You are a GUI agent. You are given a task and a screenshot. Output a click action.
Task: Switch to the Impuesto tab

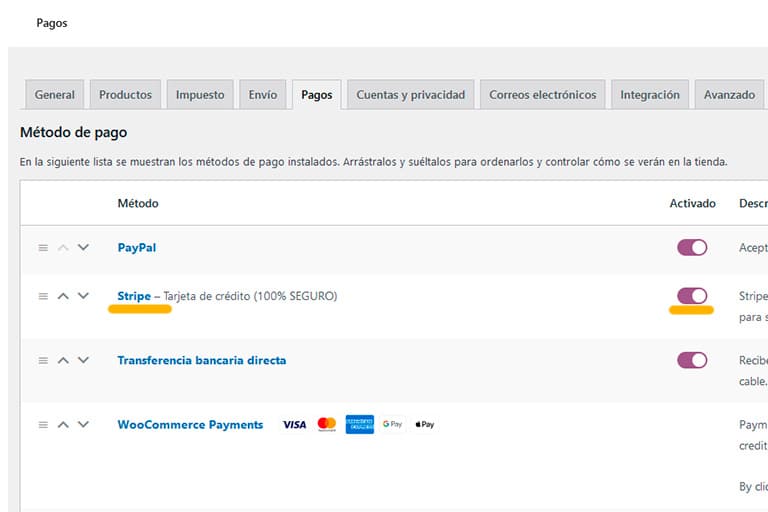(200, 95)
